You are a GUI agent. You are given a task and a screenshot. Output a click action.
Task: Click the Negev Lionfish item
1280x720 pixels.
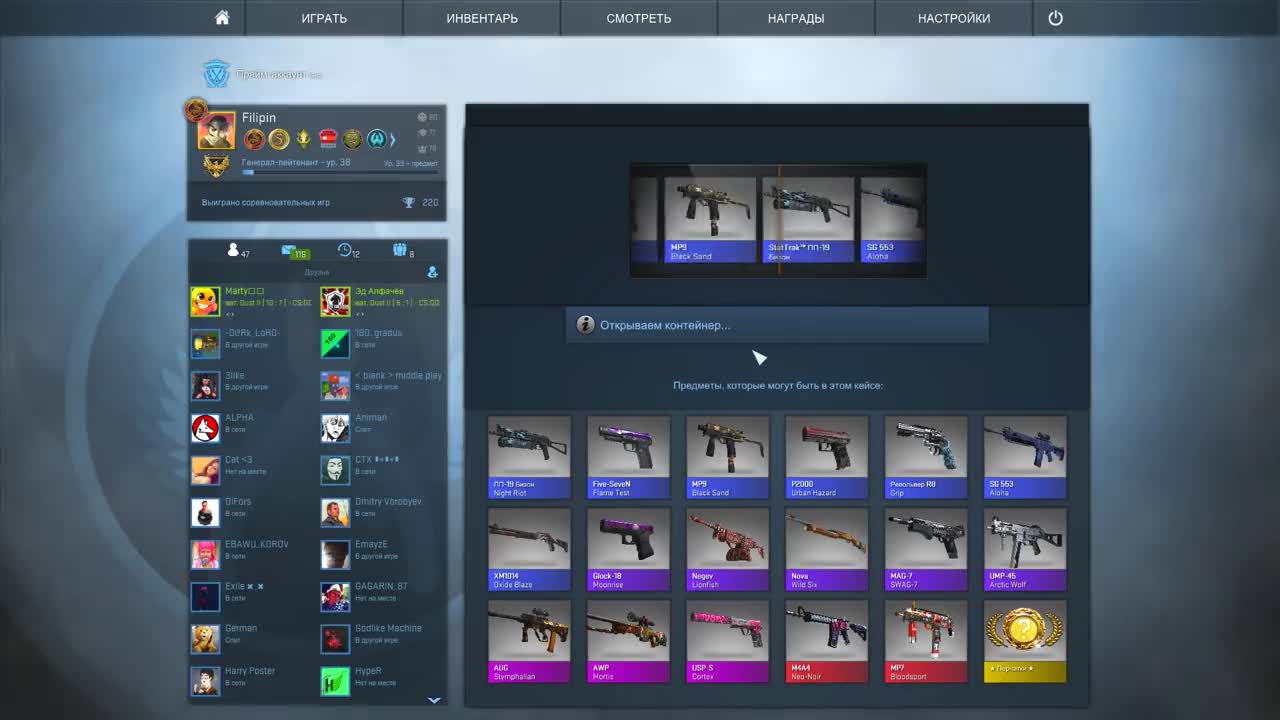click(x=727, y=549)
